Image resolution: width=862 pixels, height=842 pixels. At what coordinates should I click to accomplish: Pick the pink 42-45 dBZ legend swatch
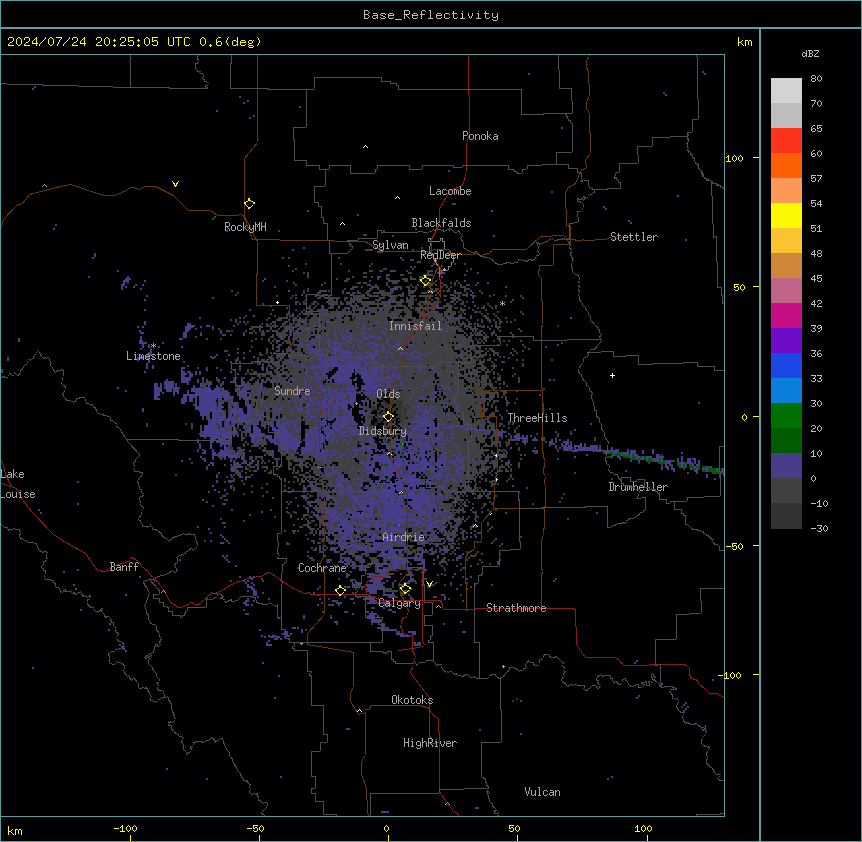786,291
